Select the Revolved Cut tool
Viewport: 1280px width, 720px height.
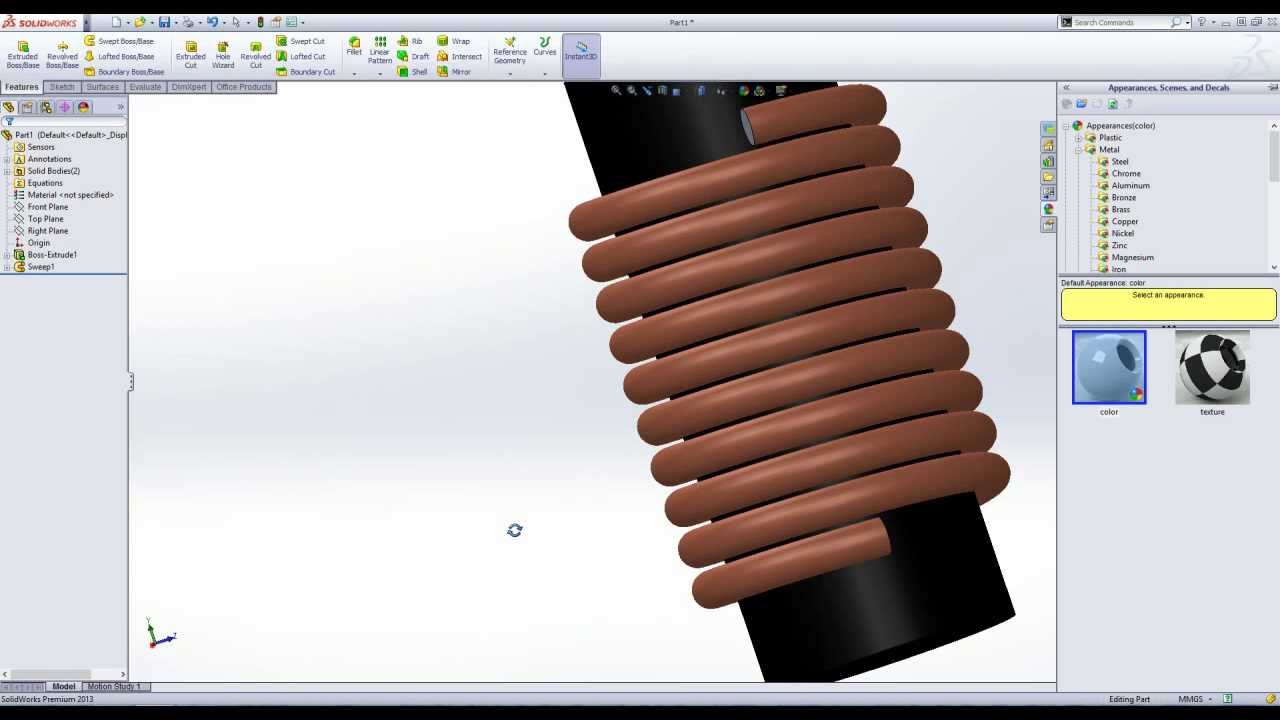click(255, 55)
